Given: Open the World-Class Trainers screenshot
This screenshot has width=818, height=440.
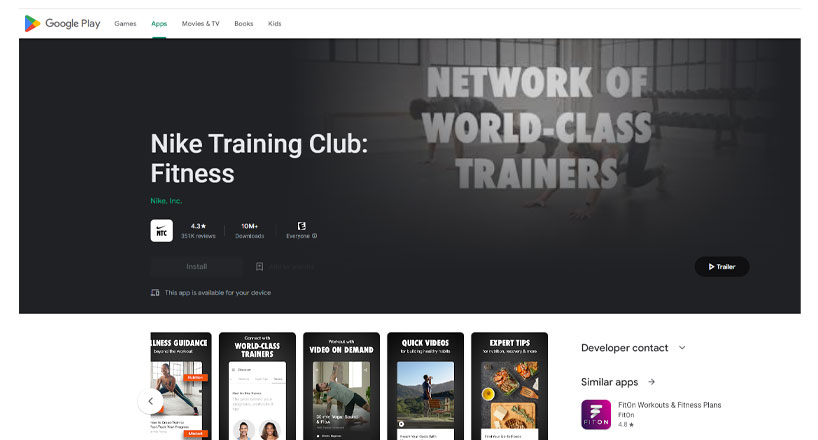Looking at the screenshot, I should point(257,386).
